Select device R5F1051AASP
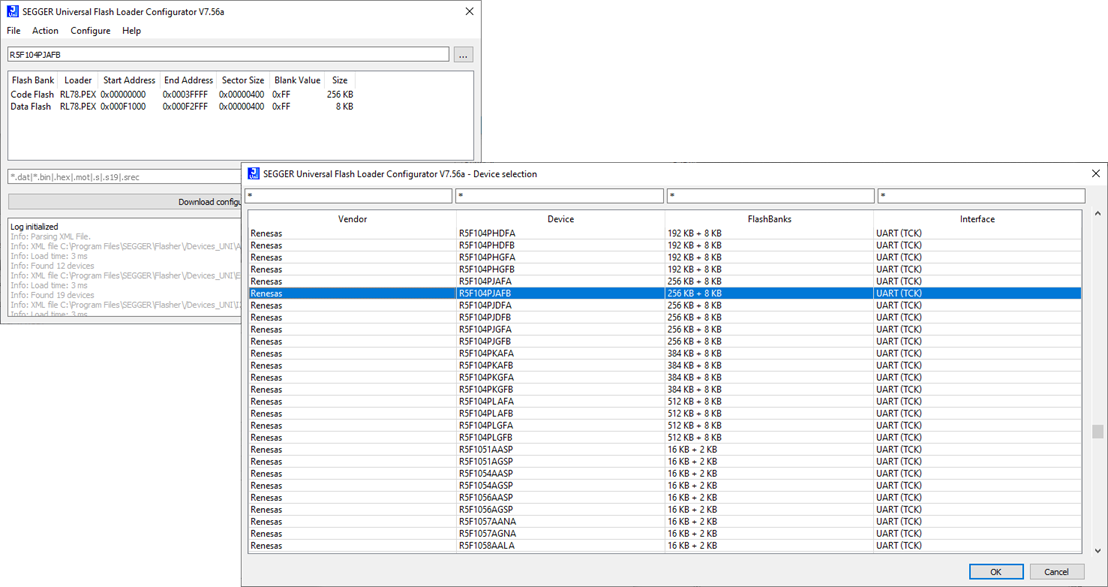Viewport: 1108px width, 587px height. point(665,449)
